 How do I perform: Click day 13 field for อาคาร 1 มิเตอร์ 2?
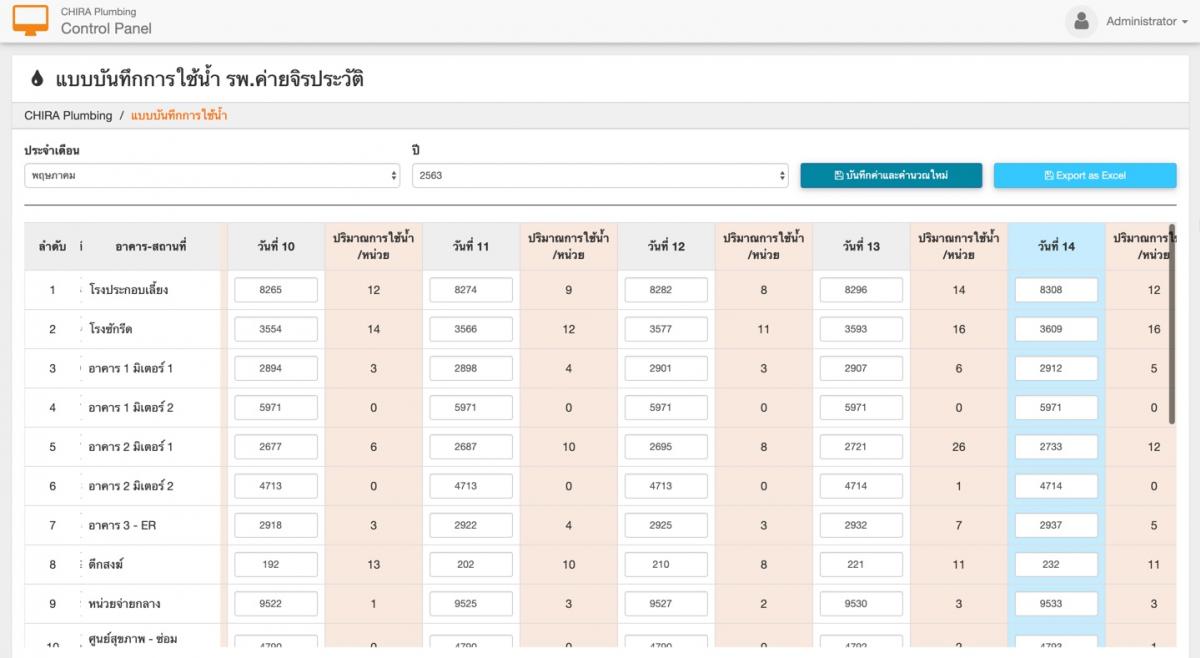click(861, 408)
